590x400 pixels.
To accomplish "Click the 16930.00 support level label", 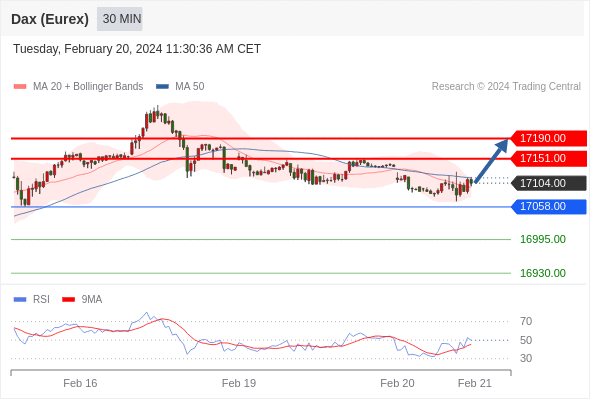I will 543,273.
